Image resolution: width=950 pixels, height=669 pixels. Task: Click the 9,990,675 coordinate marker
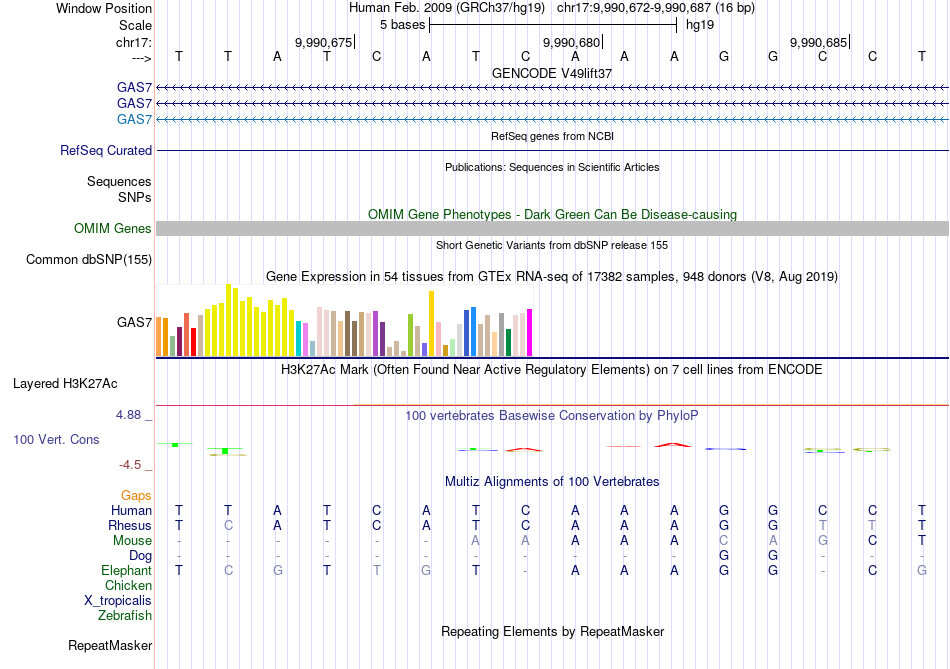click(x=324, y=42)
